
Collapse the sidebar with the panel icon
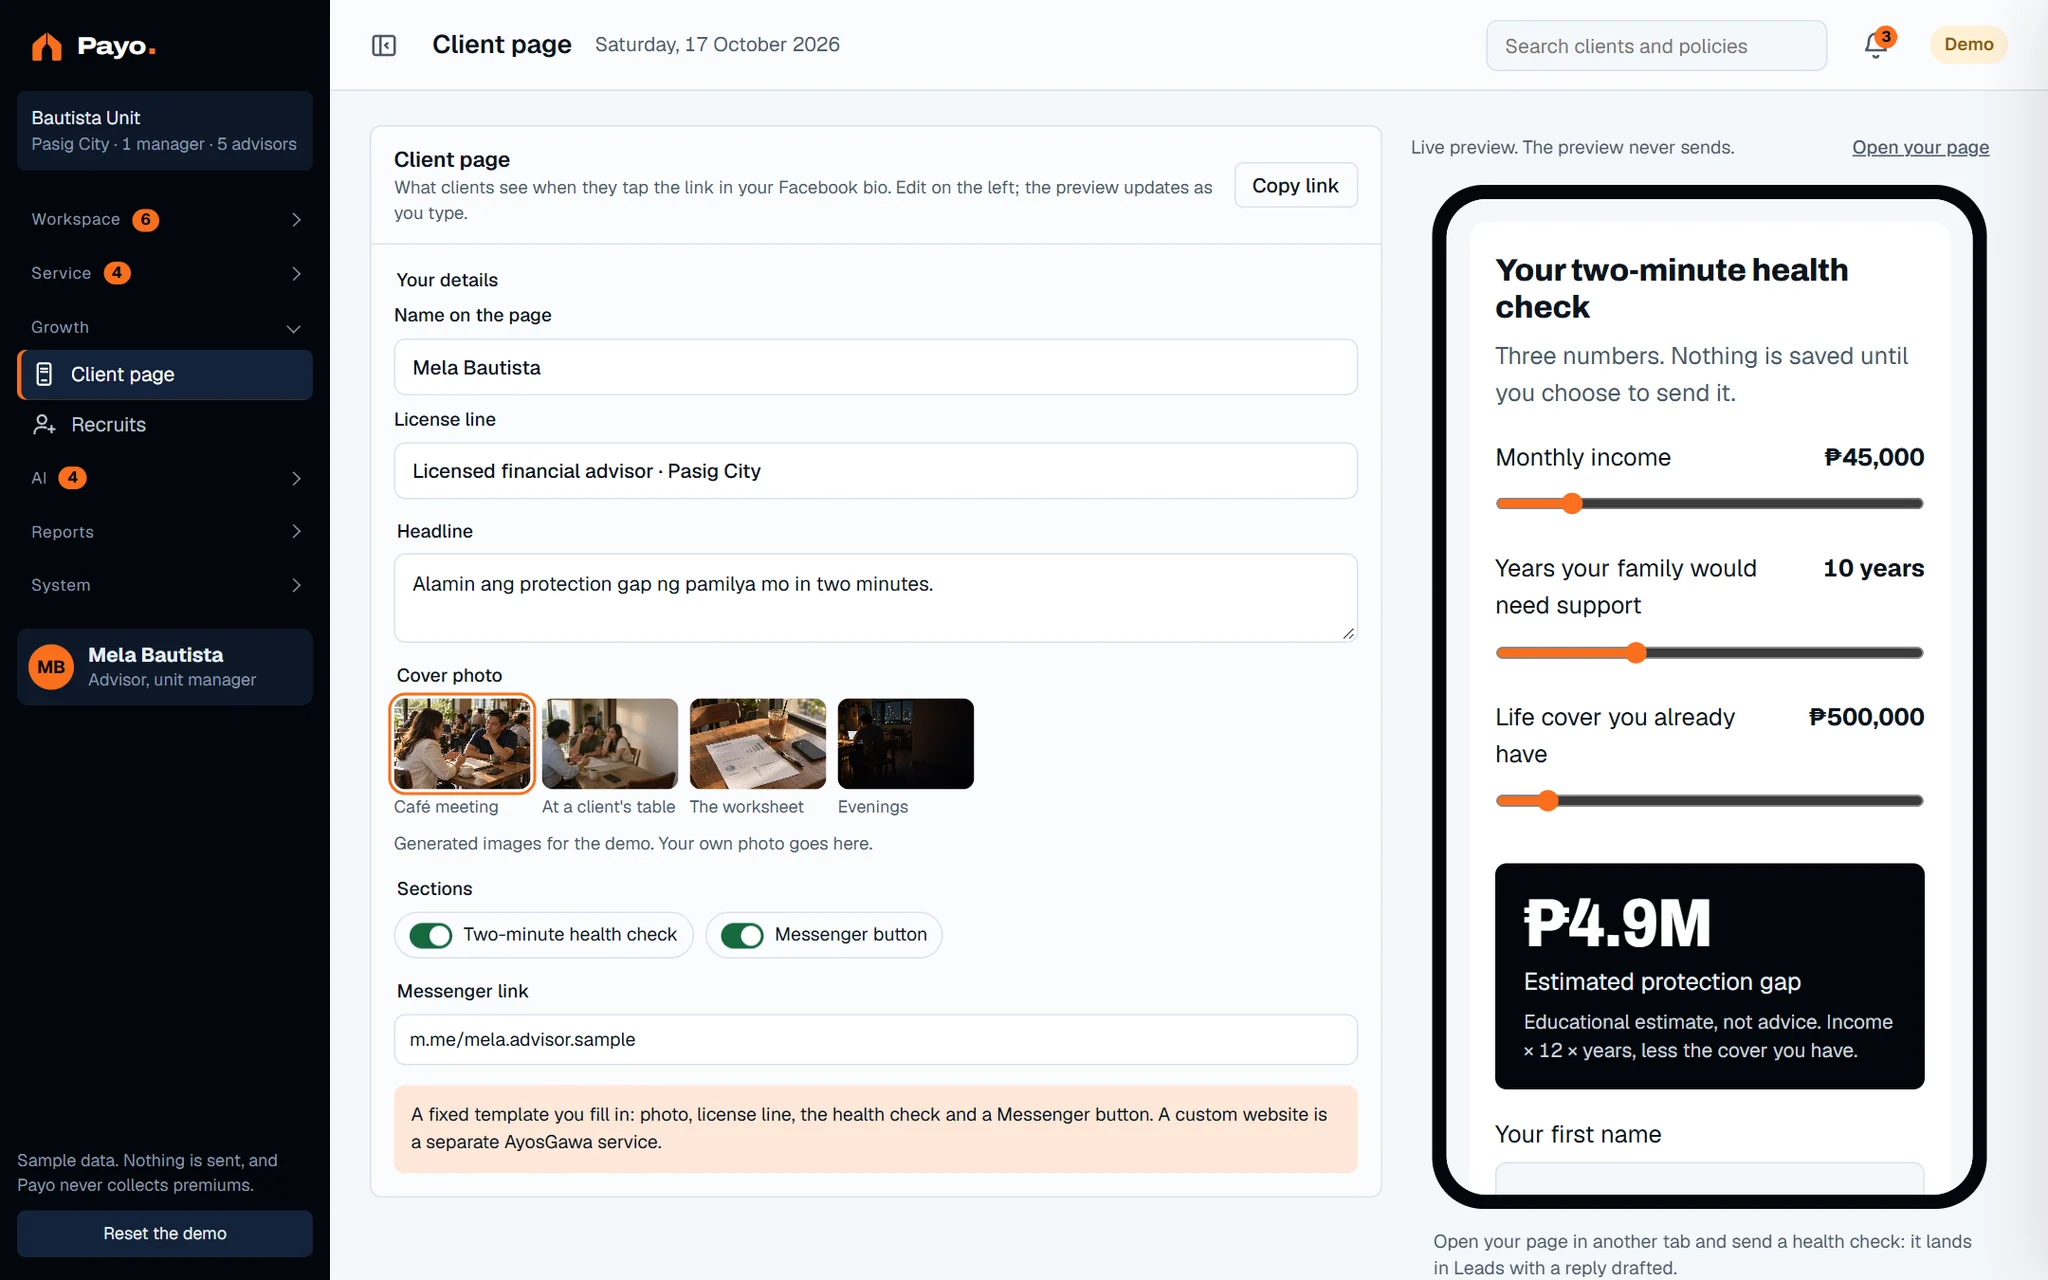coord(384,45)
